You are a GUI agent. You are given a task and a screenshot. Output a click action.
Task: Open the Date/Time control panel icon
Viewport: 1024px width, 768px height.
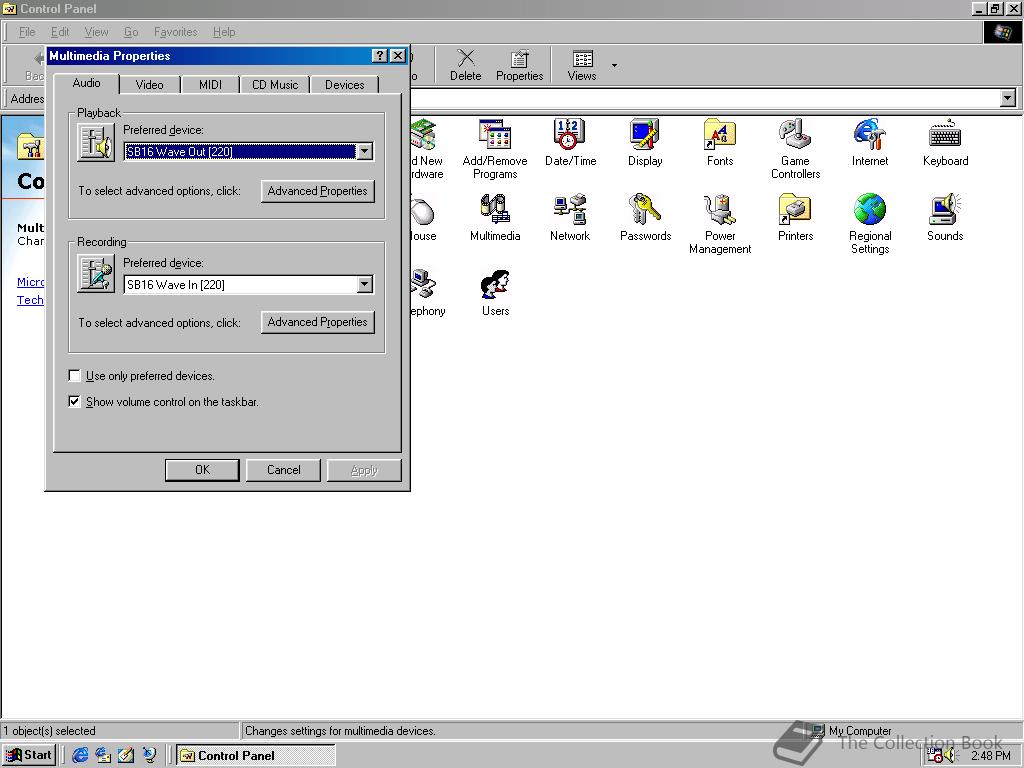click(x=570, y=142)
